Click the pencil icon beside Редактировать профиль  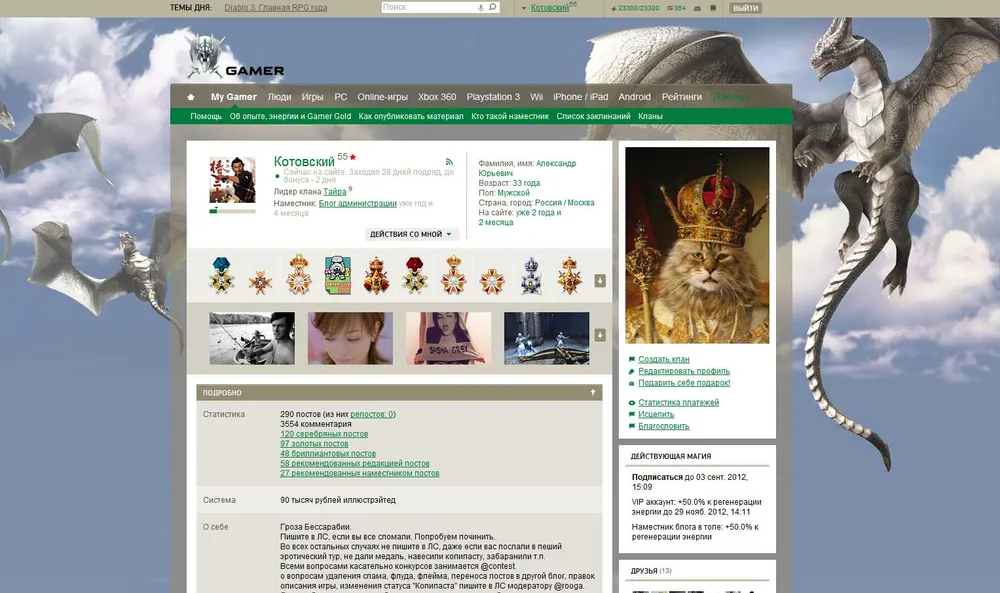(x=632, y=371)
